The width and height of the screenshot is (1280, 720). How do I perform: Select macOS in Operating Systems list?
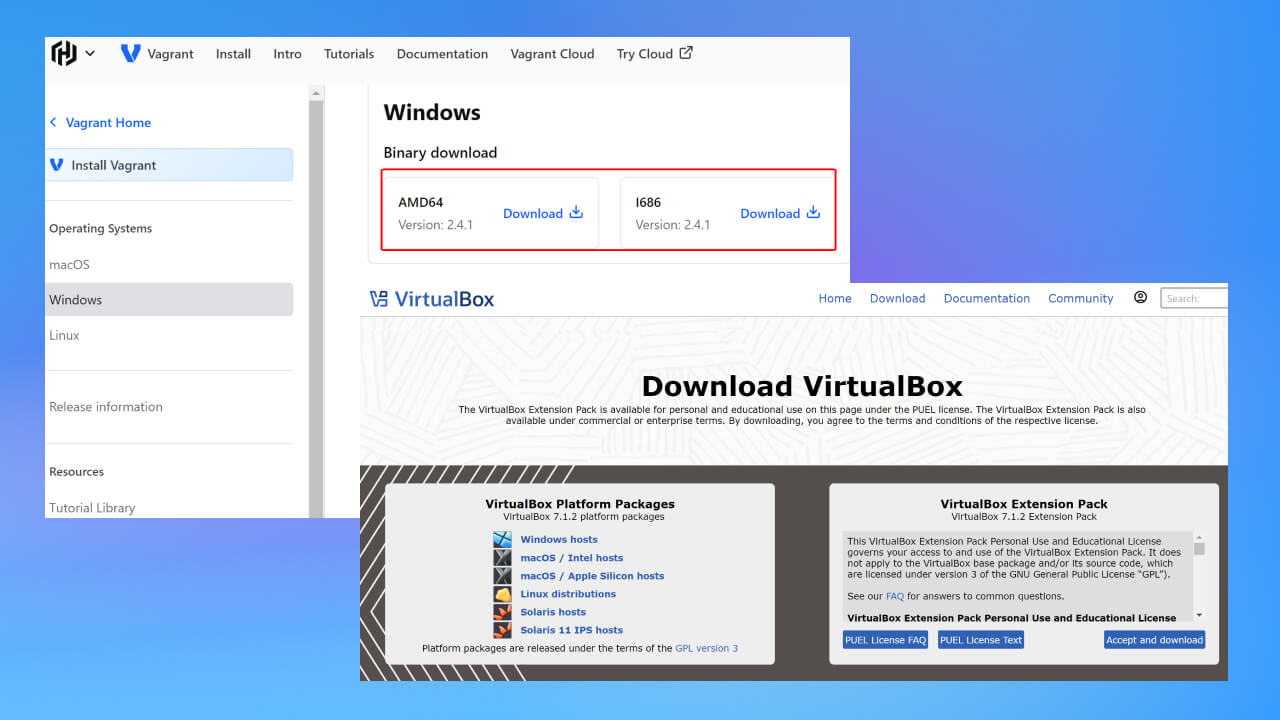(69, 265)
